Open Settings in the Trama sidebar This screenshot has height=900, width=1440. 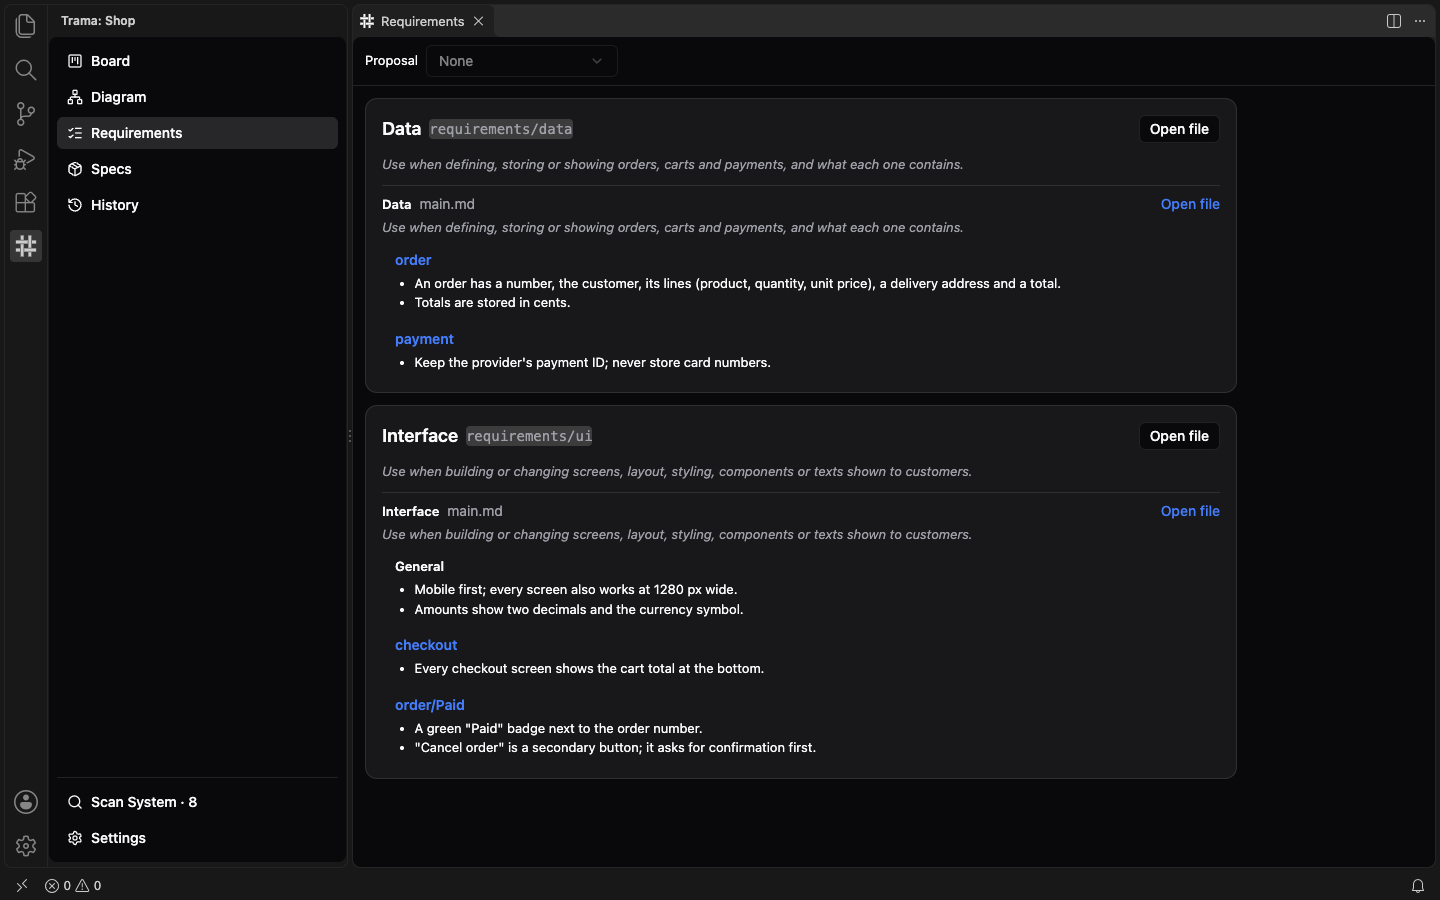click(197, 838)
